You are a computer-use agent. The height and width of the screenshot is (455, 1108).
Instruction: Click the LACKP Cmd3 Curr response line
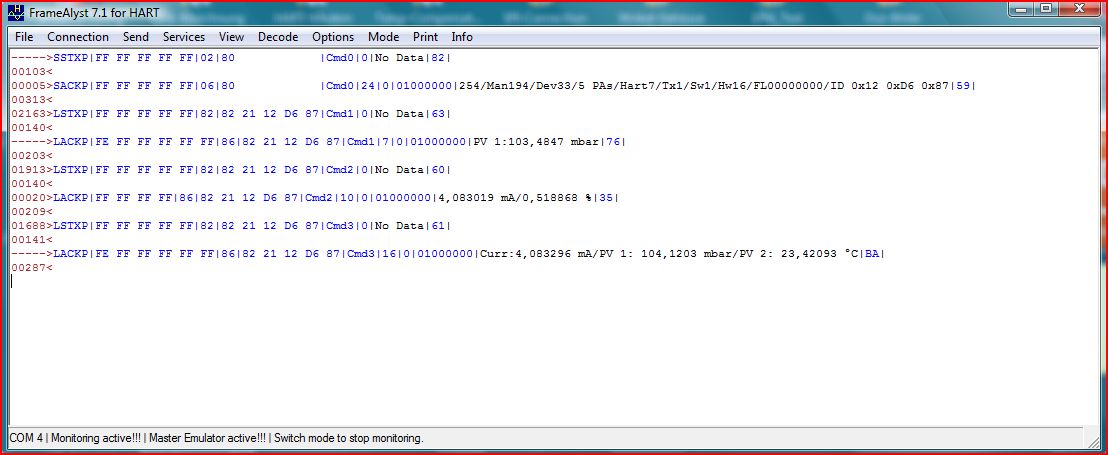448,254
